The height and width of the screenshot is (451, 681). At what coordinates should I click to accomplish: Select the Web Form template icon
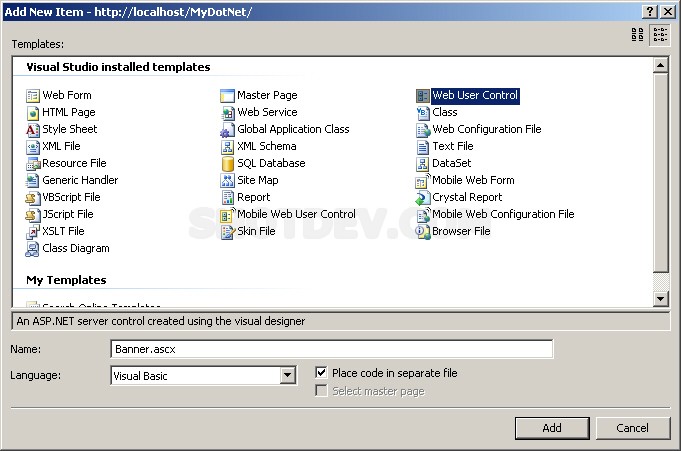33,96
